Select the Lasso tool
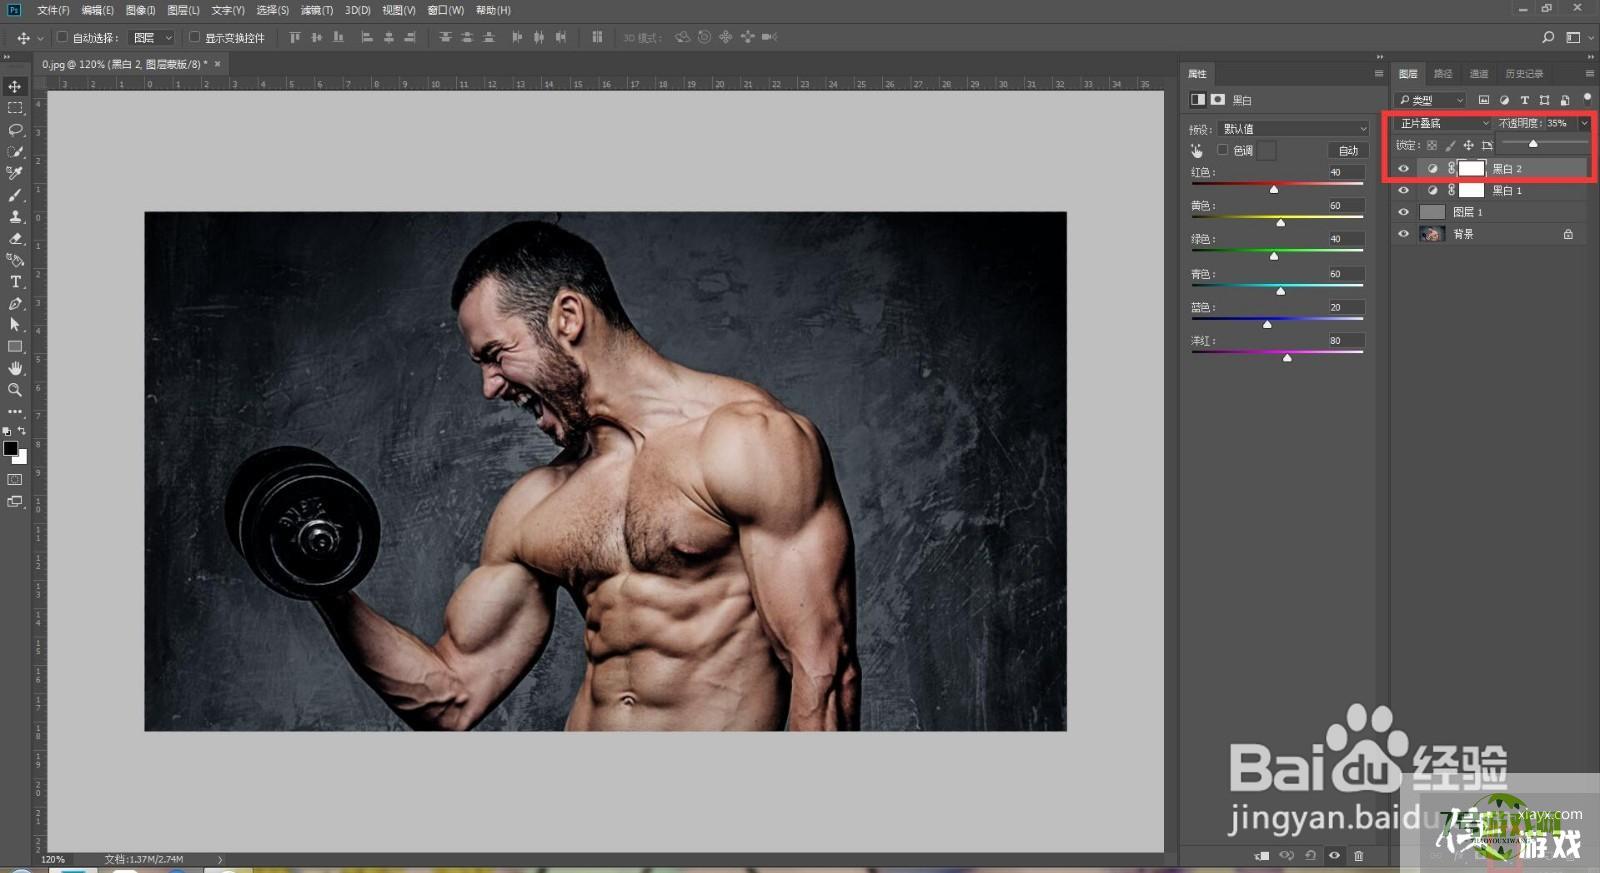This screenshot has width=1600, height=873. tap(15, 130)
